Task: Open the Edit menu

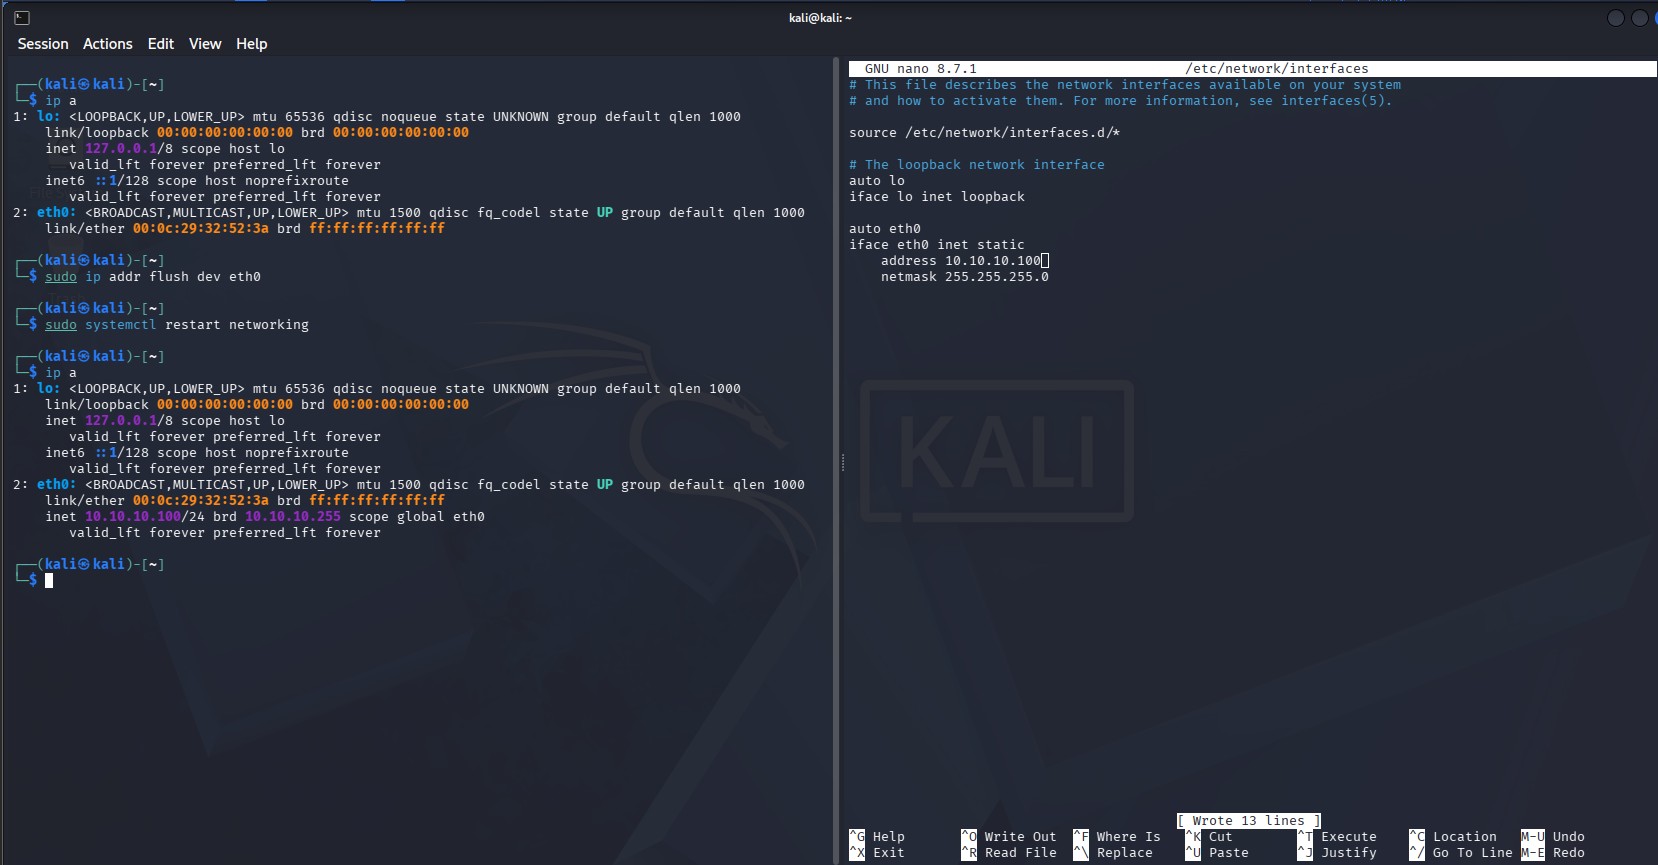Action: tap(161, 44)
